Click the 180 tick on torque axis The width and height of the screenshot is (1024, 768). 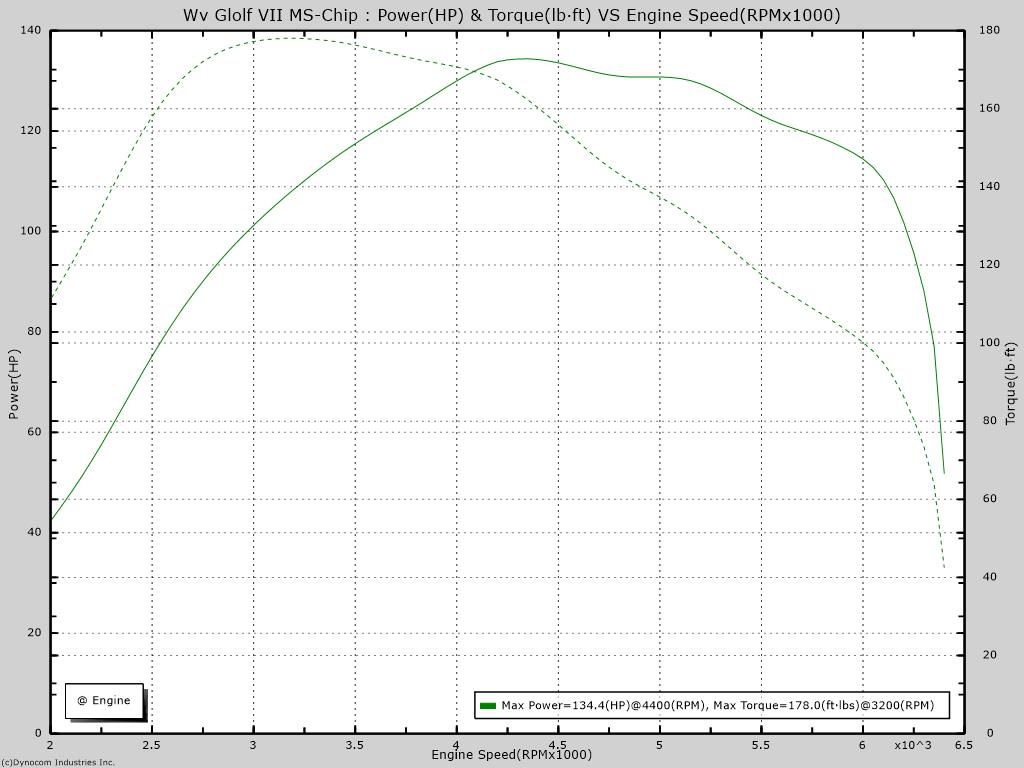point(988,30)
